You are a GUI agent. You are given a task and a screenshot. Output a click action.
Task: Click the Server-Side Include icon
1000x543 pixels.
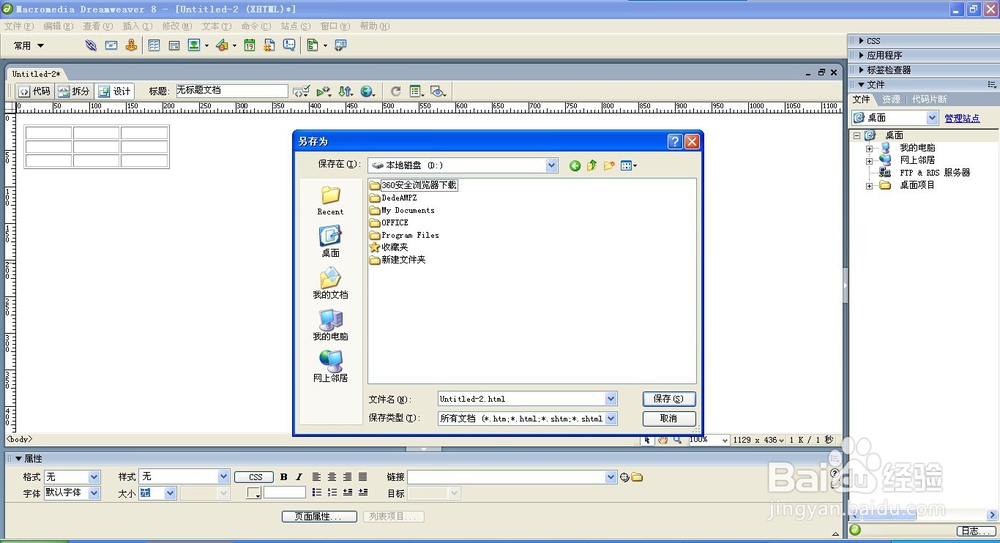click(269, 45)
